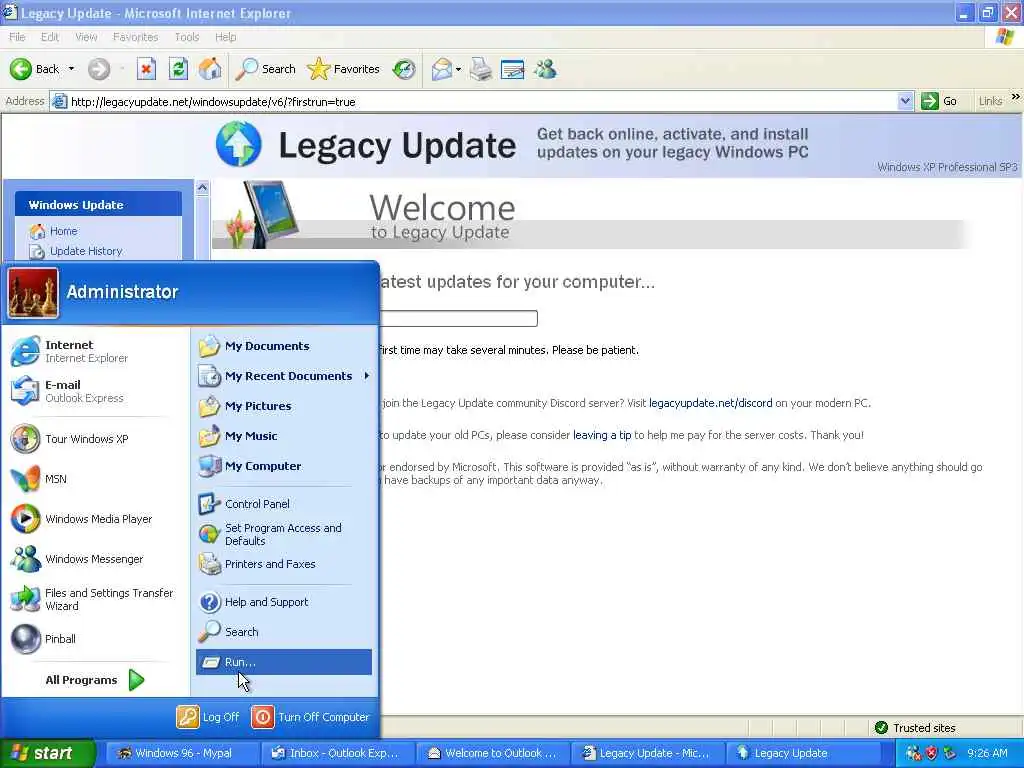Image resolution: width=1024 pixels, height=768 pixels.
Task: Switch to Inbox - Outlook Express taskbar button
Action: coord(336,753)
